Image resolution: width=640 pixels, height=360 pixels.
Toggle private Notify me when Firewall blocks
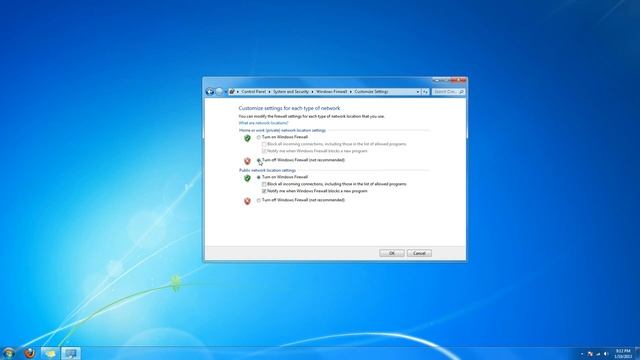(x=264, y=151)
